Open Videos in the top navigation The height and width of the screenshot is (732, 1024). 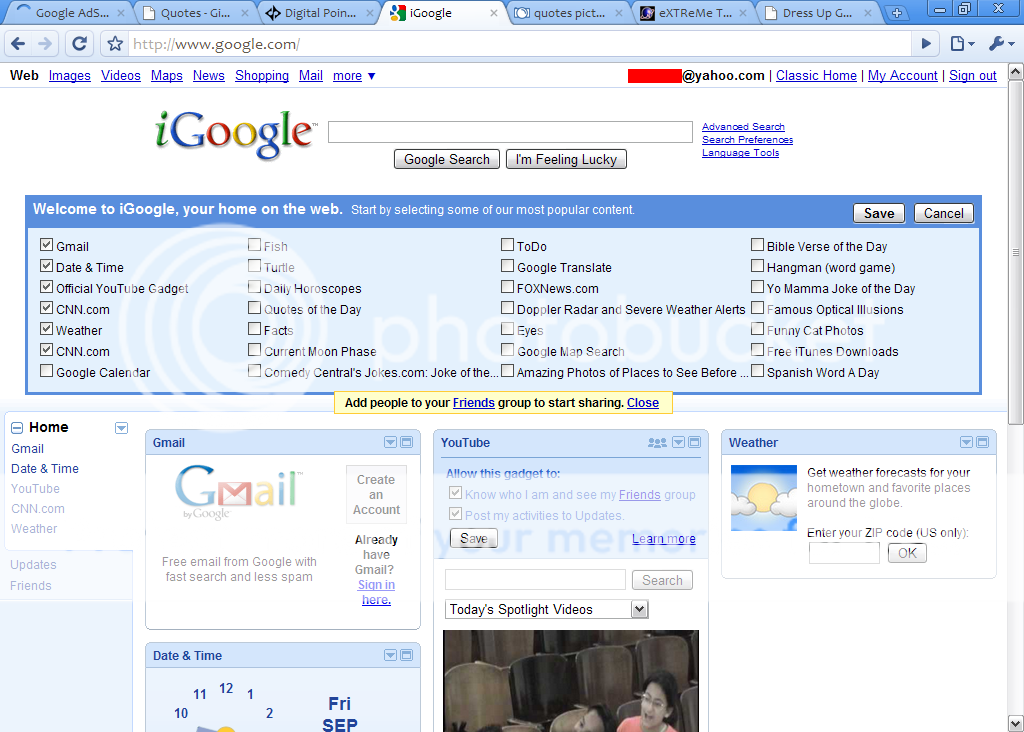click(x=121, y=76)
